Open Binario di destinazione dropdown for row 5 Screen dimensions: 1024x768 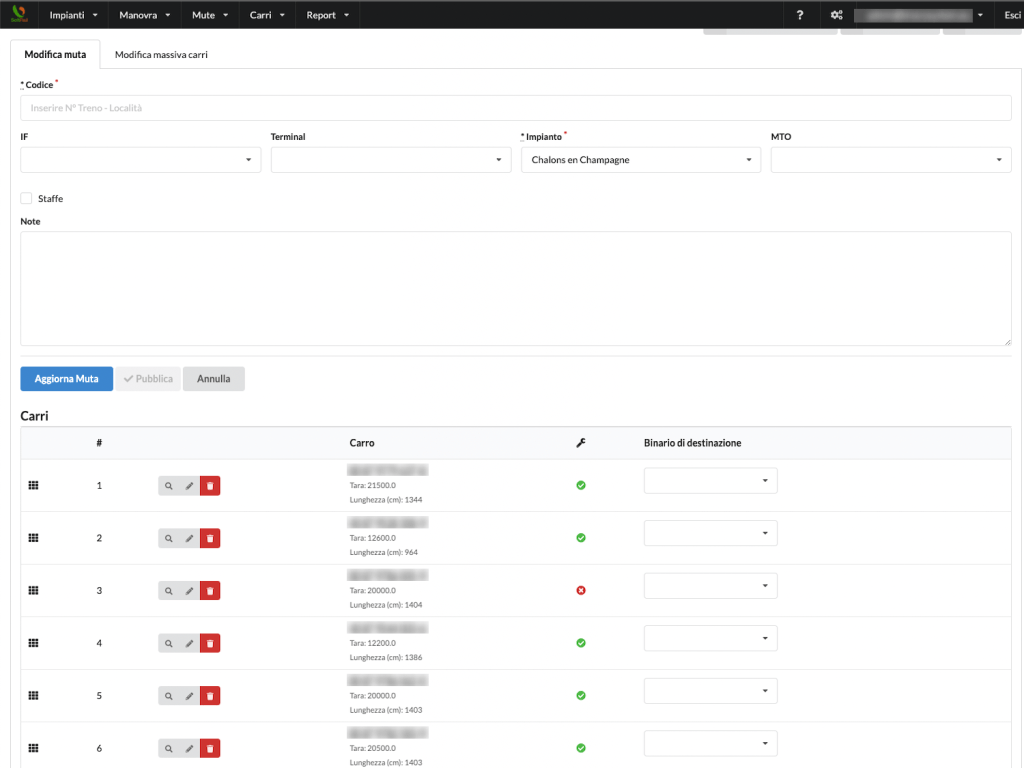(x=711, y=691)
